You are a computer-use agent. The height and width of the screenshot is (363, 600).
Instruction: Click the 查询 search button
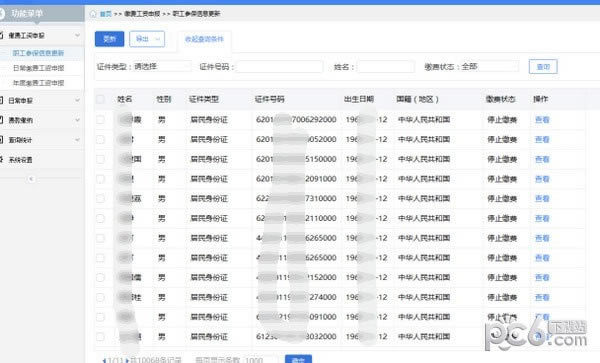pos(543,67)
